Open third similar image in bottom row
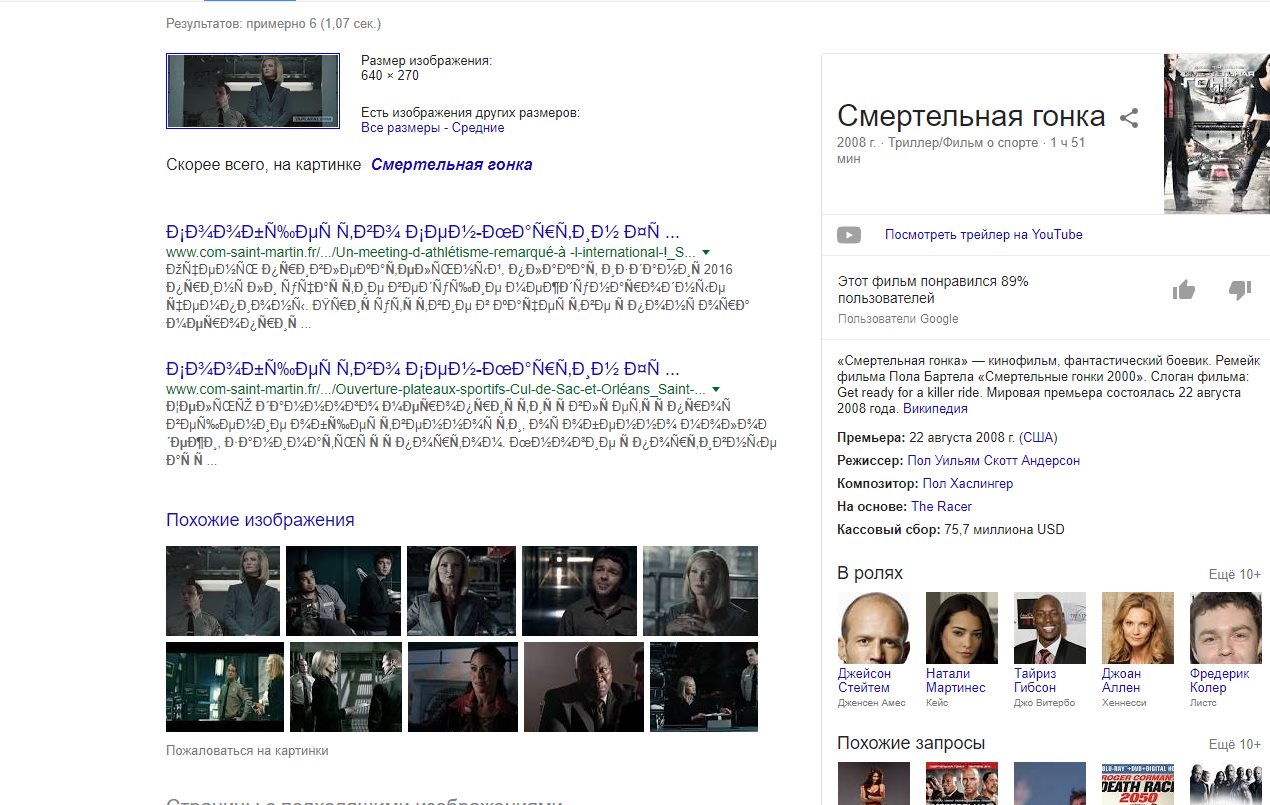This screenshot has width=1270, height=805. (463, 687)
